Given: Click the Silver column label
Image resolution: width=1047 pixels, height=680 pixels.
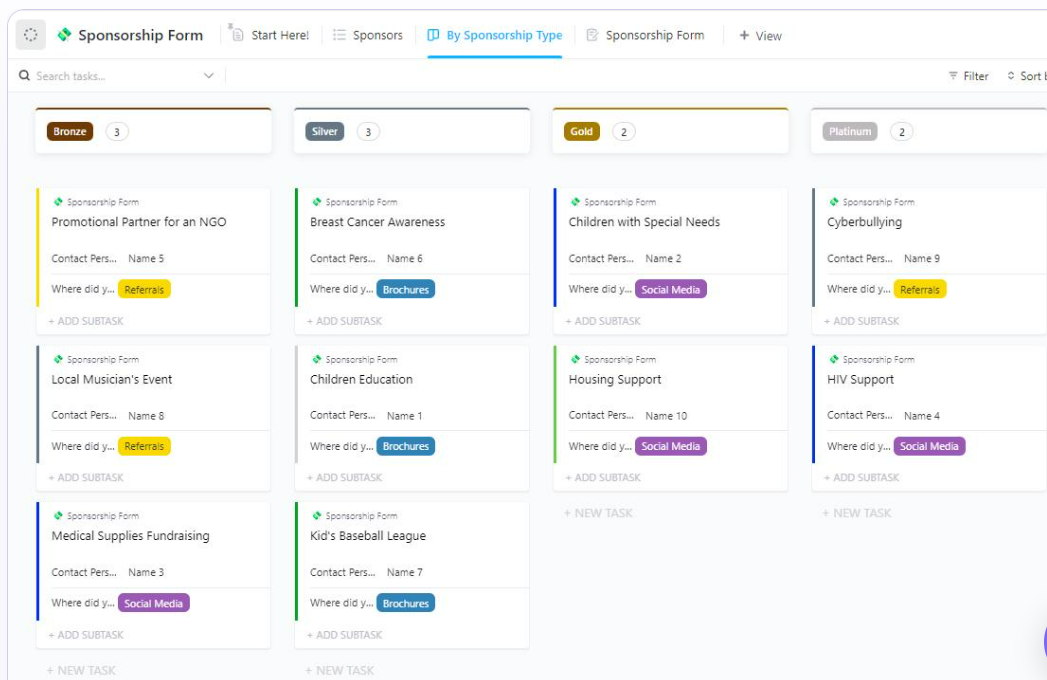Looking at the screenshot, I should pyautogui.click(x=325, y=132).
